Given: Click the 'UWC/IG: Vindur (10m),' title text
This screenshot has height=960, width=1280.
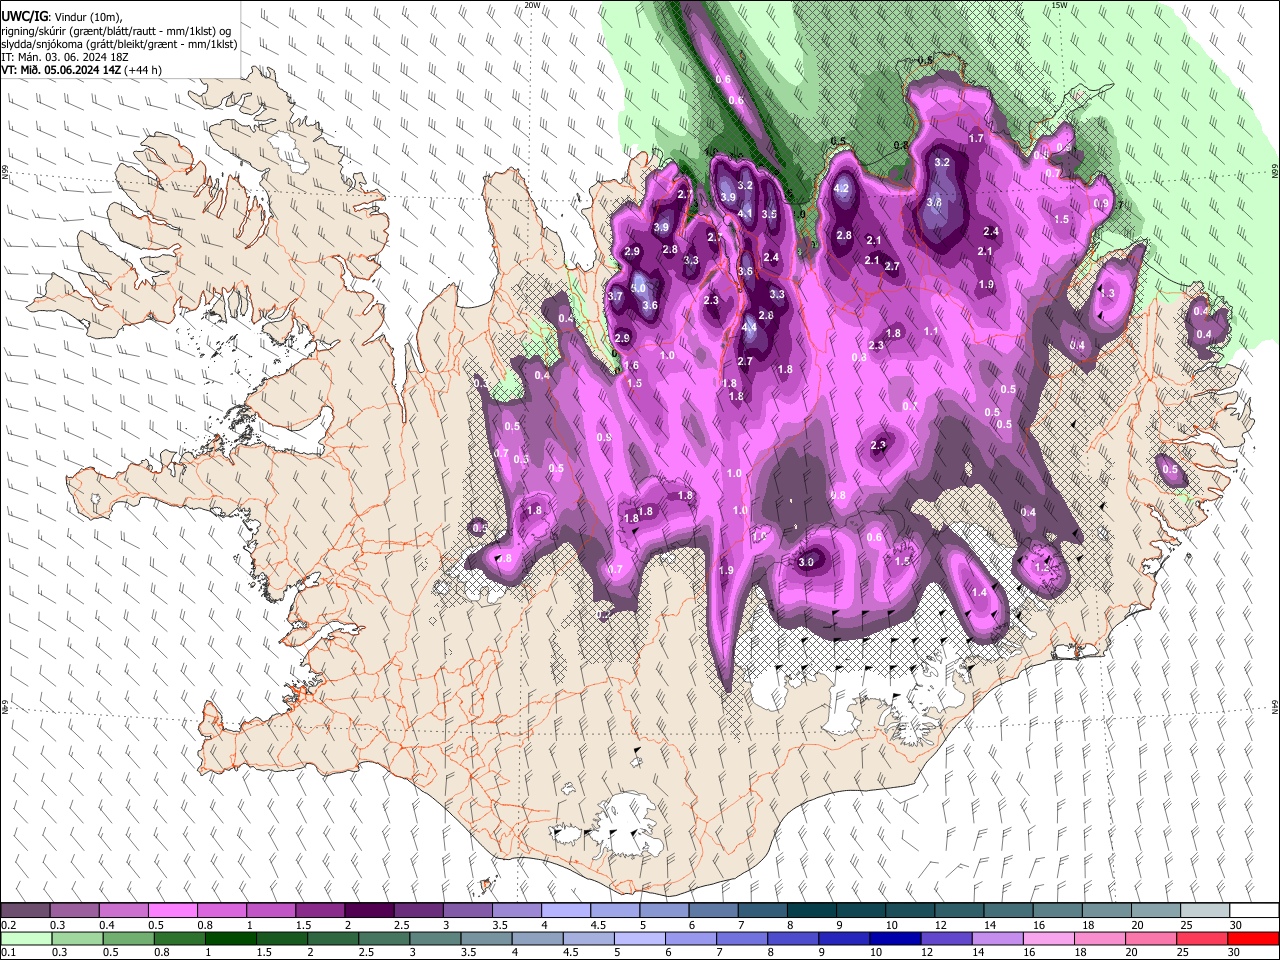Looking at the screenshot, I should (x=62, y=17).
